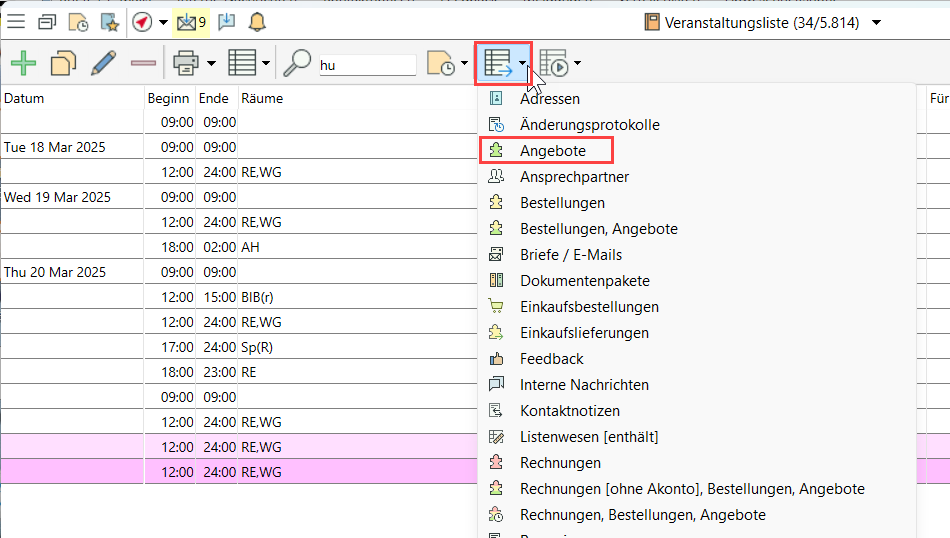Viewport: 950px width, 538px height.
Task: Click the pencil edit icon
Action: pyautogui.click(x=103, y=65)
